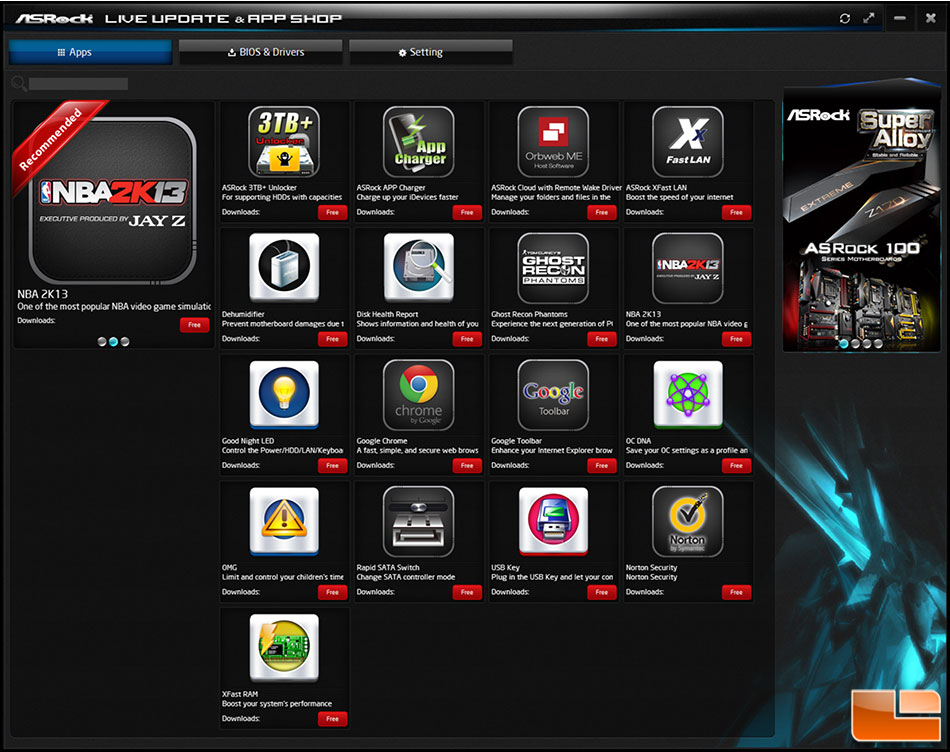This screenshot has height=752, width=950.
Task: Install Orbweb ME with its Free button
Action: pos(602,212)
